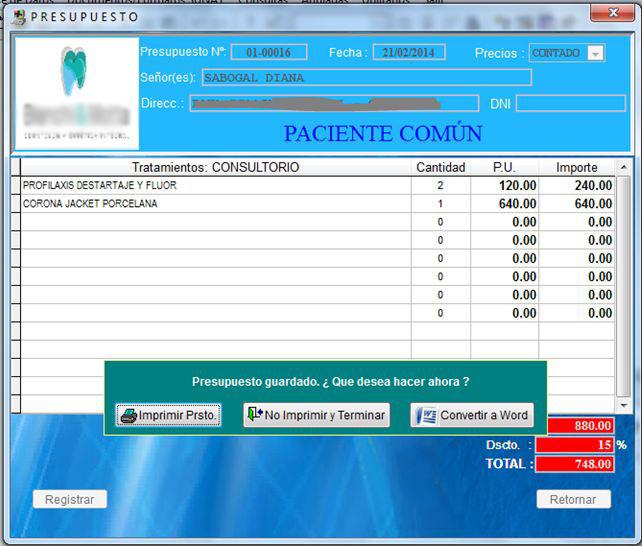Viewport: 643px width, 548px height.
Task: Click quantity 1 for CORONA JACKET row
Action: point(440,204)
